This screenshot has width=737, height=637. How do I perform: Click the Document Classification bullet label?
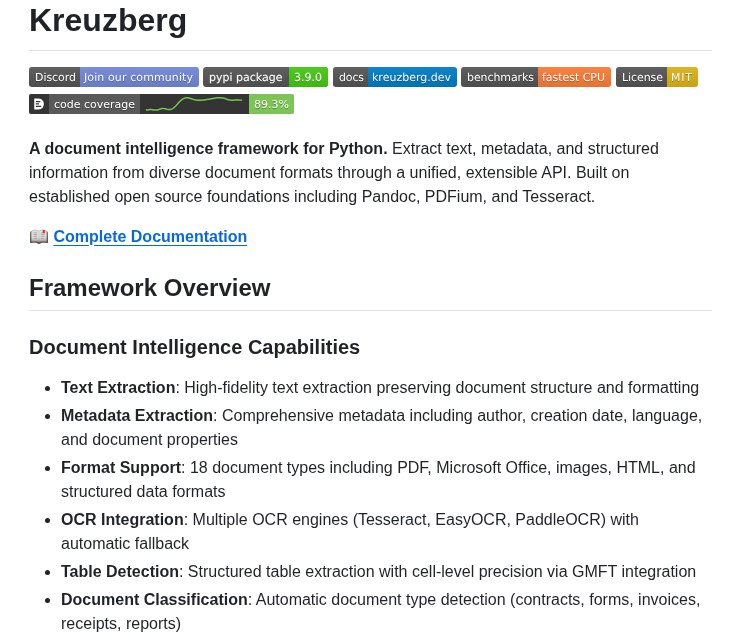(154, 599)
